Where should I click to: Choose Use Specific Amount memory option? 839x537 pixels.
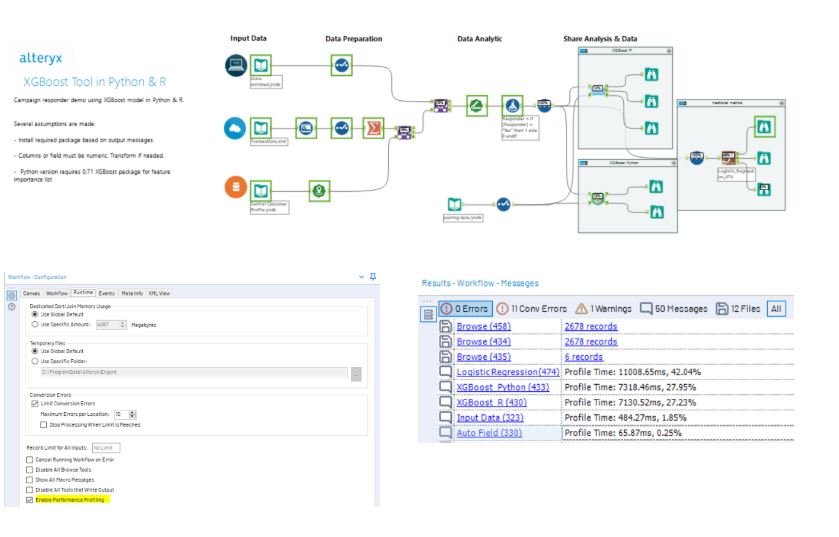35,325
